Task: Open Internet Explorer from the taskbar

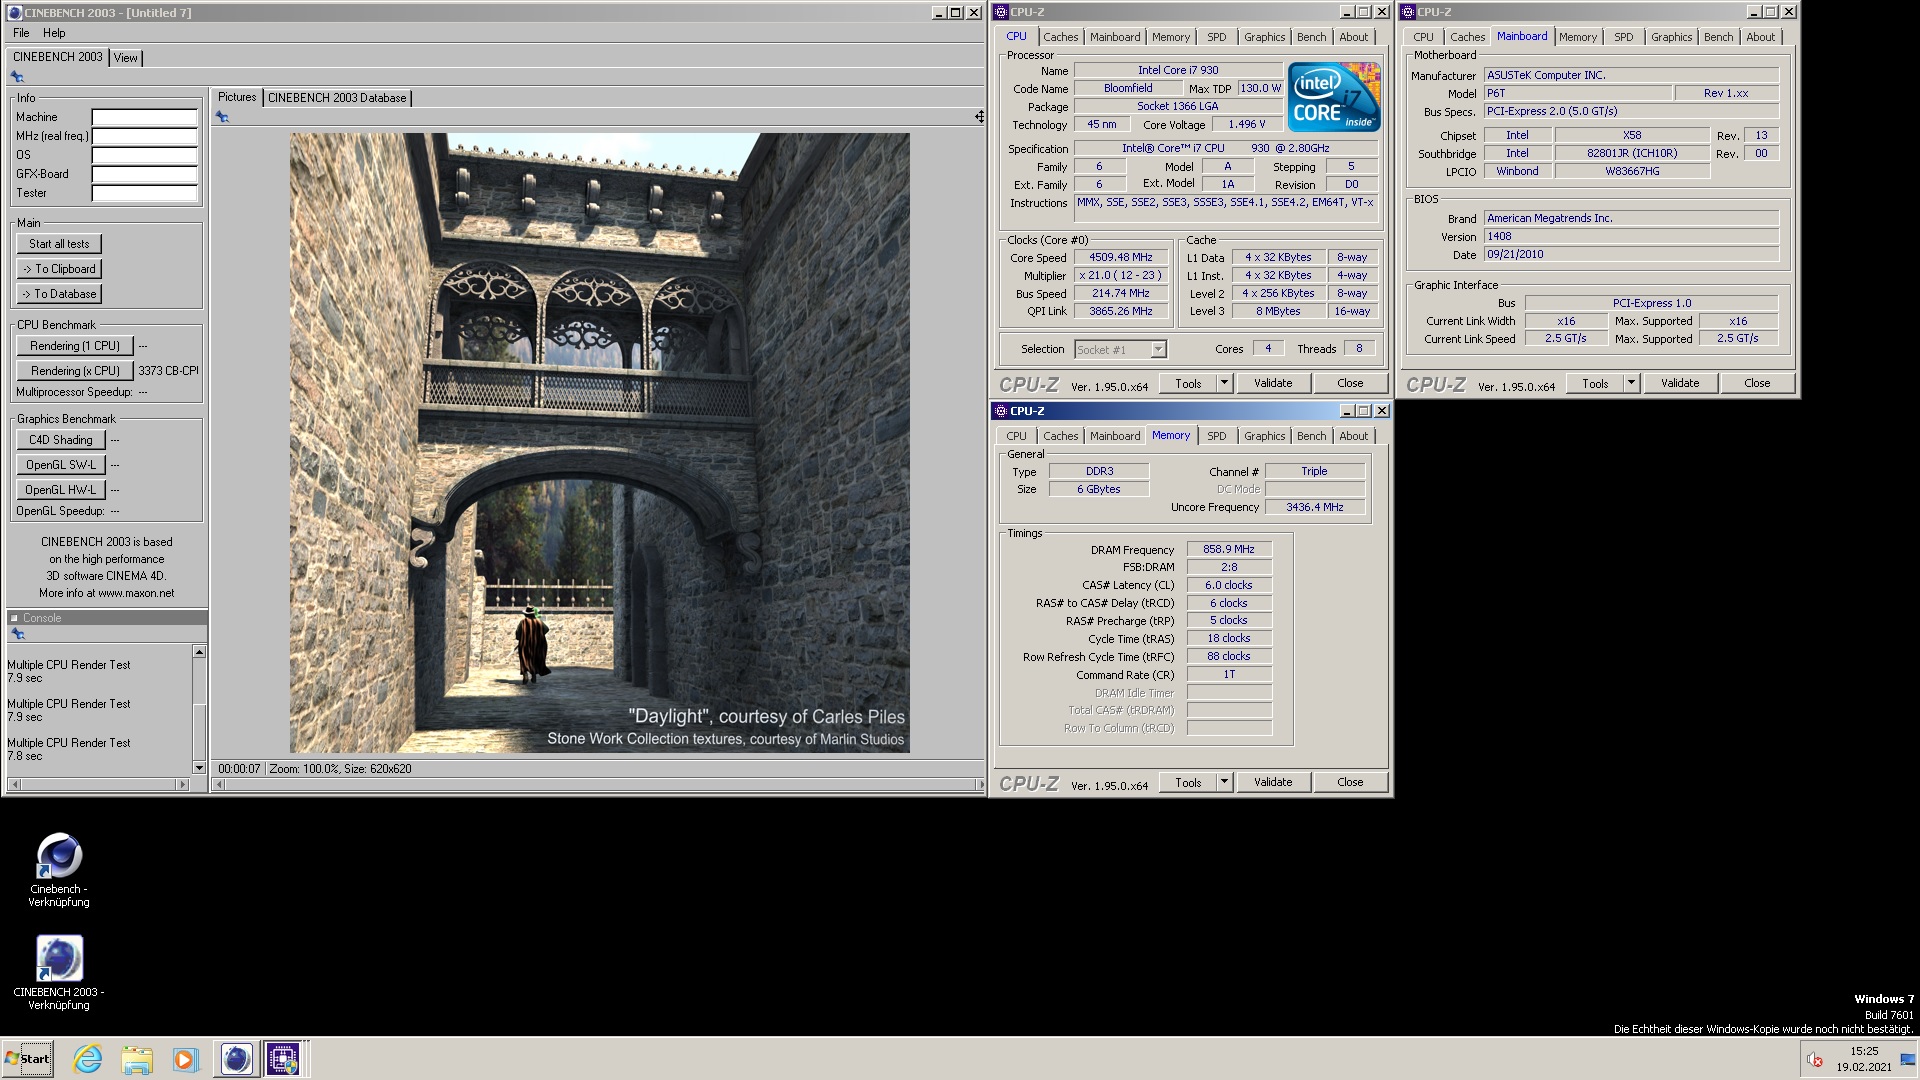Action: [x=88, y=1059]
